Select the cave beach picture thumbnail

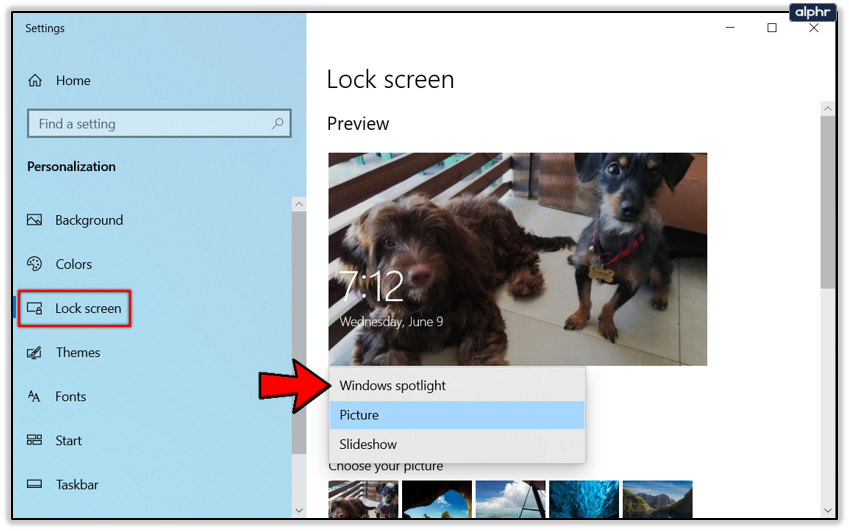click(x=437, y=499)
